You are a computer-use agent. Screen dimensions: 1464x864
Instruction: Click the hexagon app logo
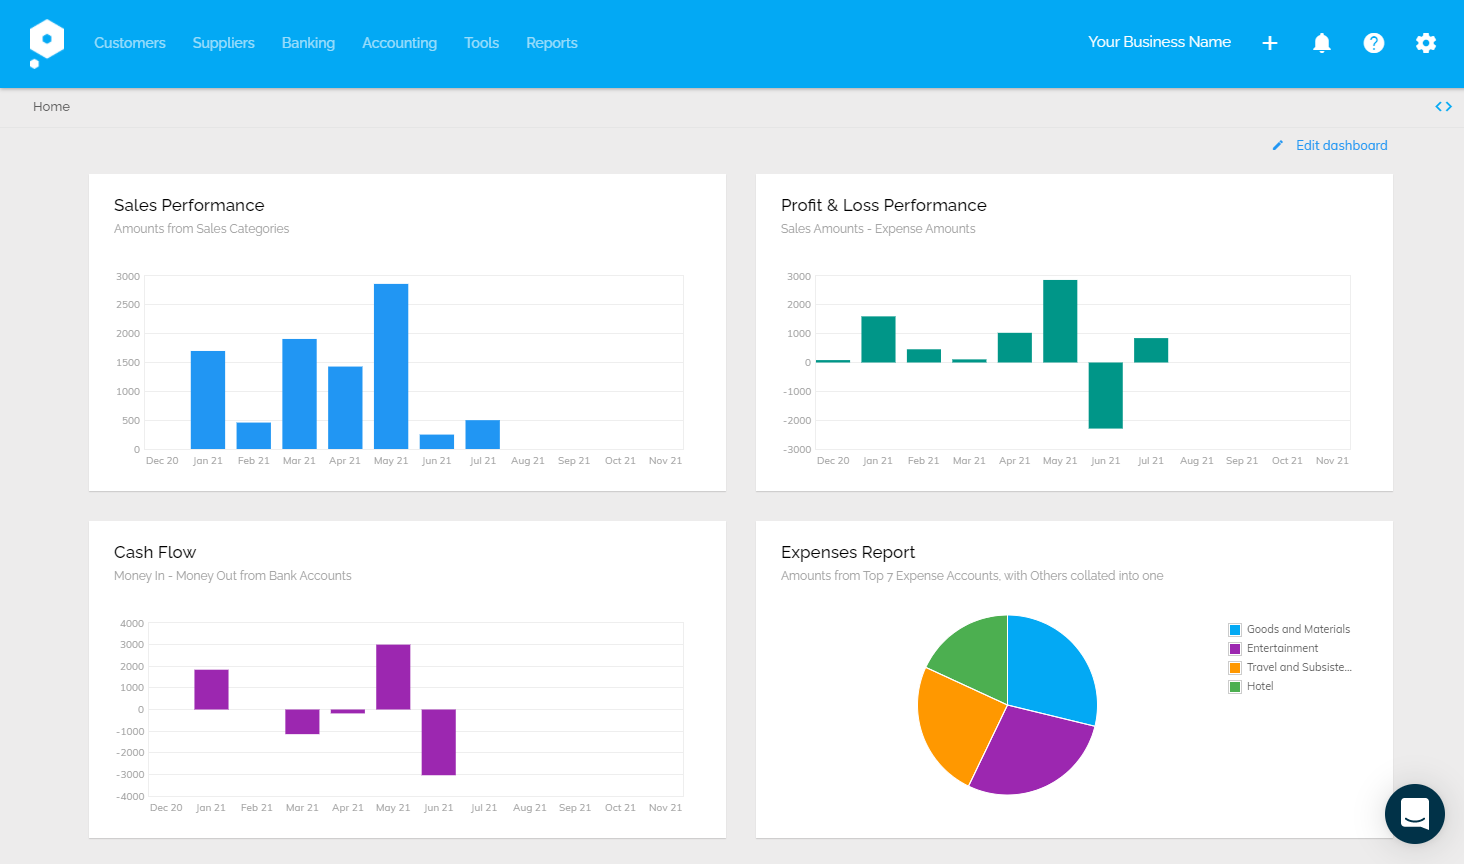tap(46, 43)
